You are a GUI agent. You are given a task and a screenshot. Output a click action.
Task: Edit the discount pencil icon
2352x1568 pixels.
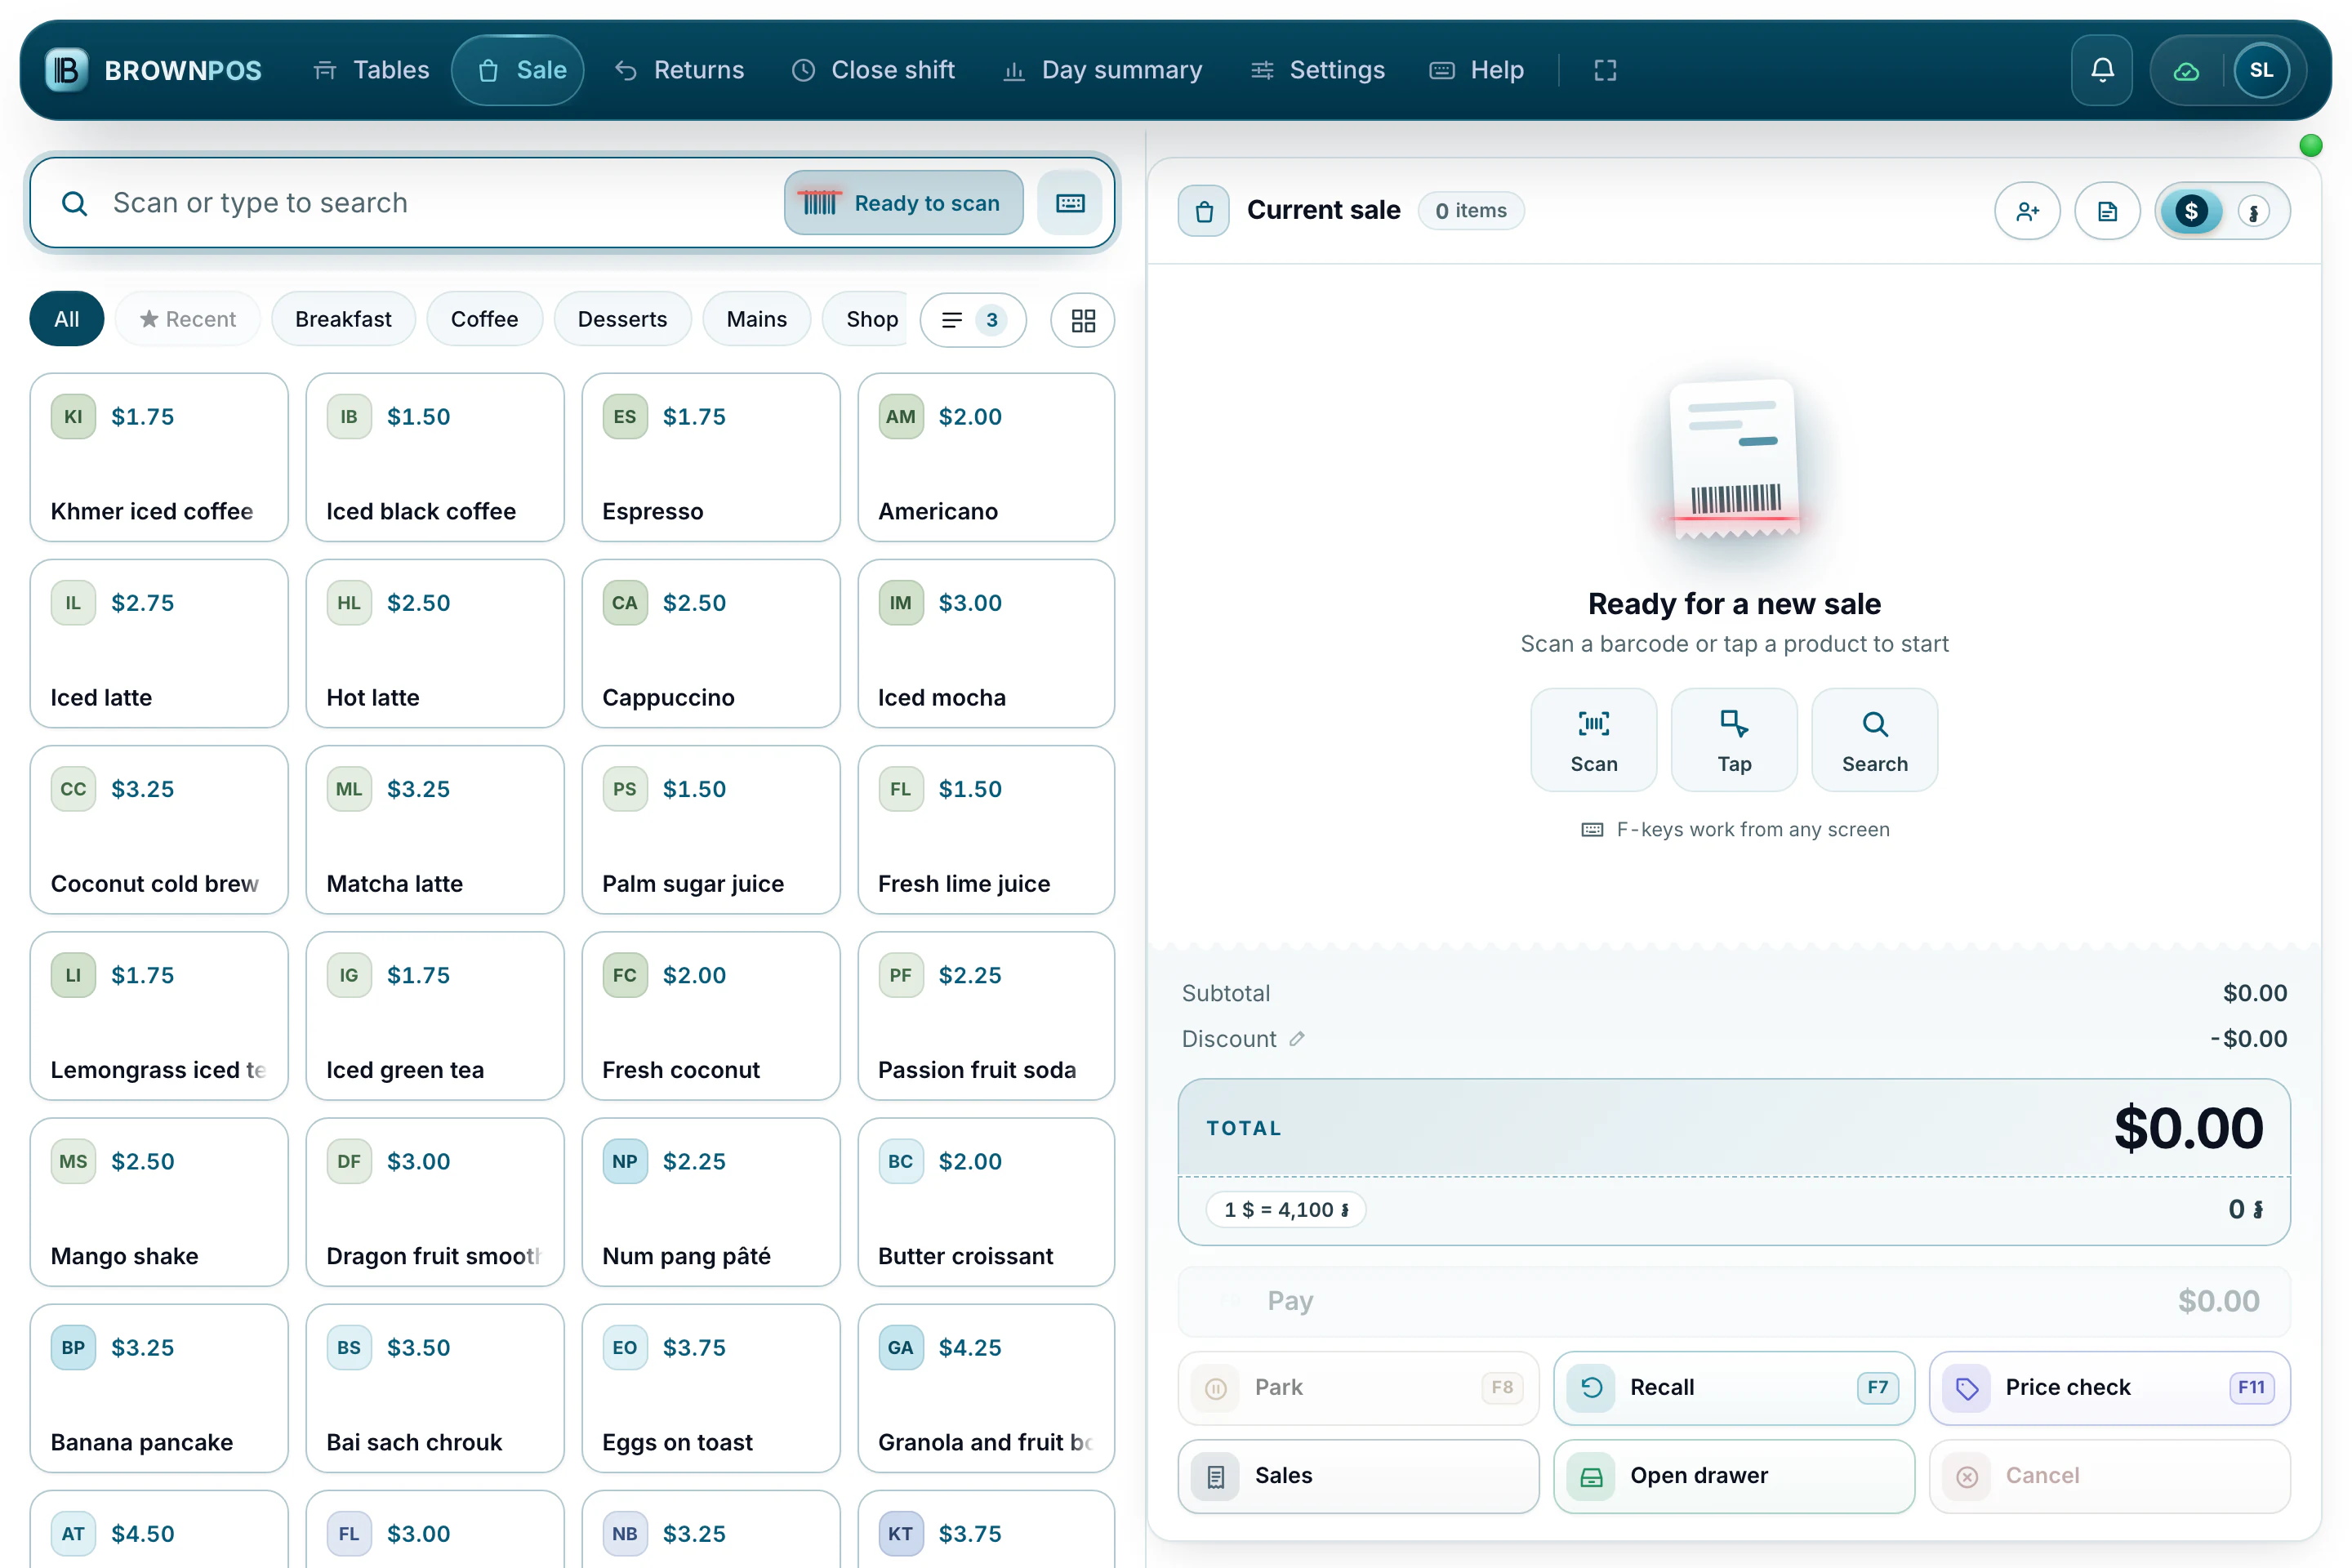pos(1297,1039)
